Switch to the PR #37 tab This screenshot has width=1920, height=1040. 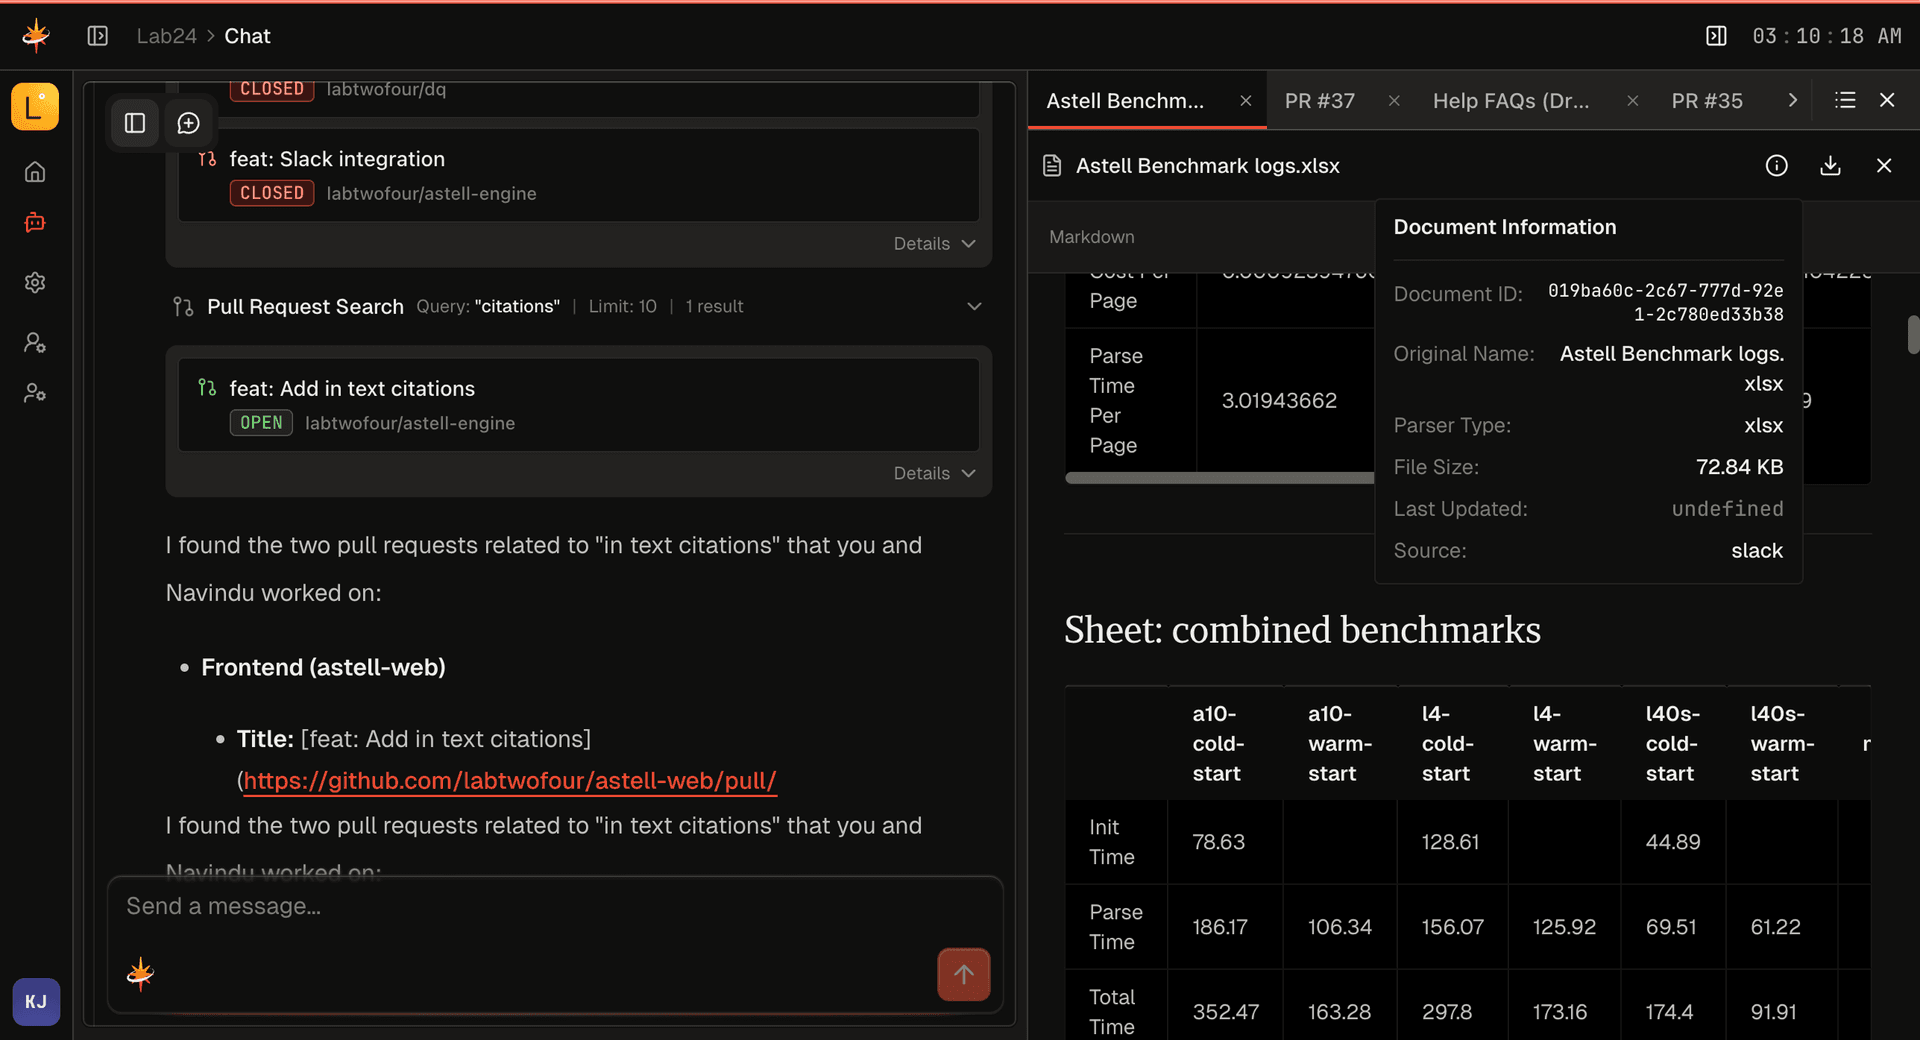pos(1319,100)
